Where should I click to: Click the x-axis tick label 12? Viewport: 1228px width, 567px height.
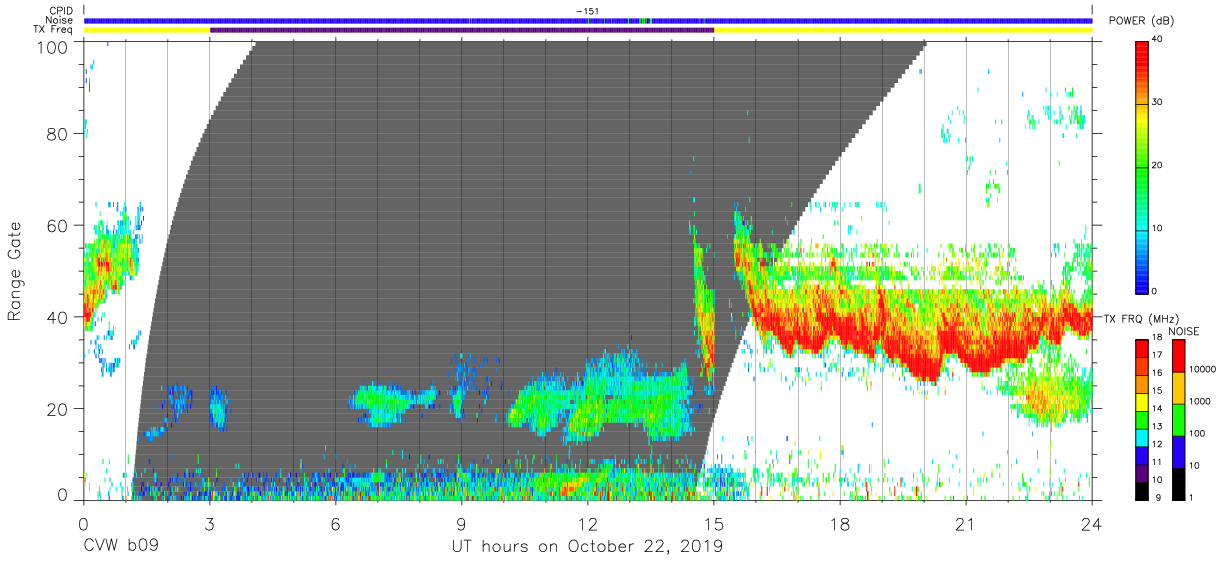tap(588, 524)
